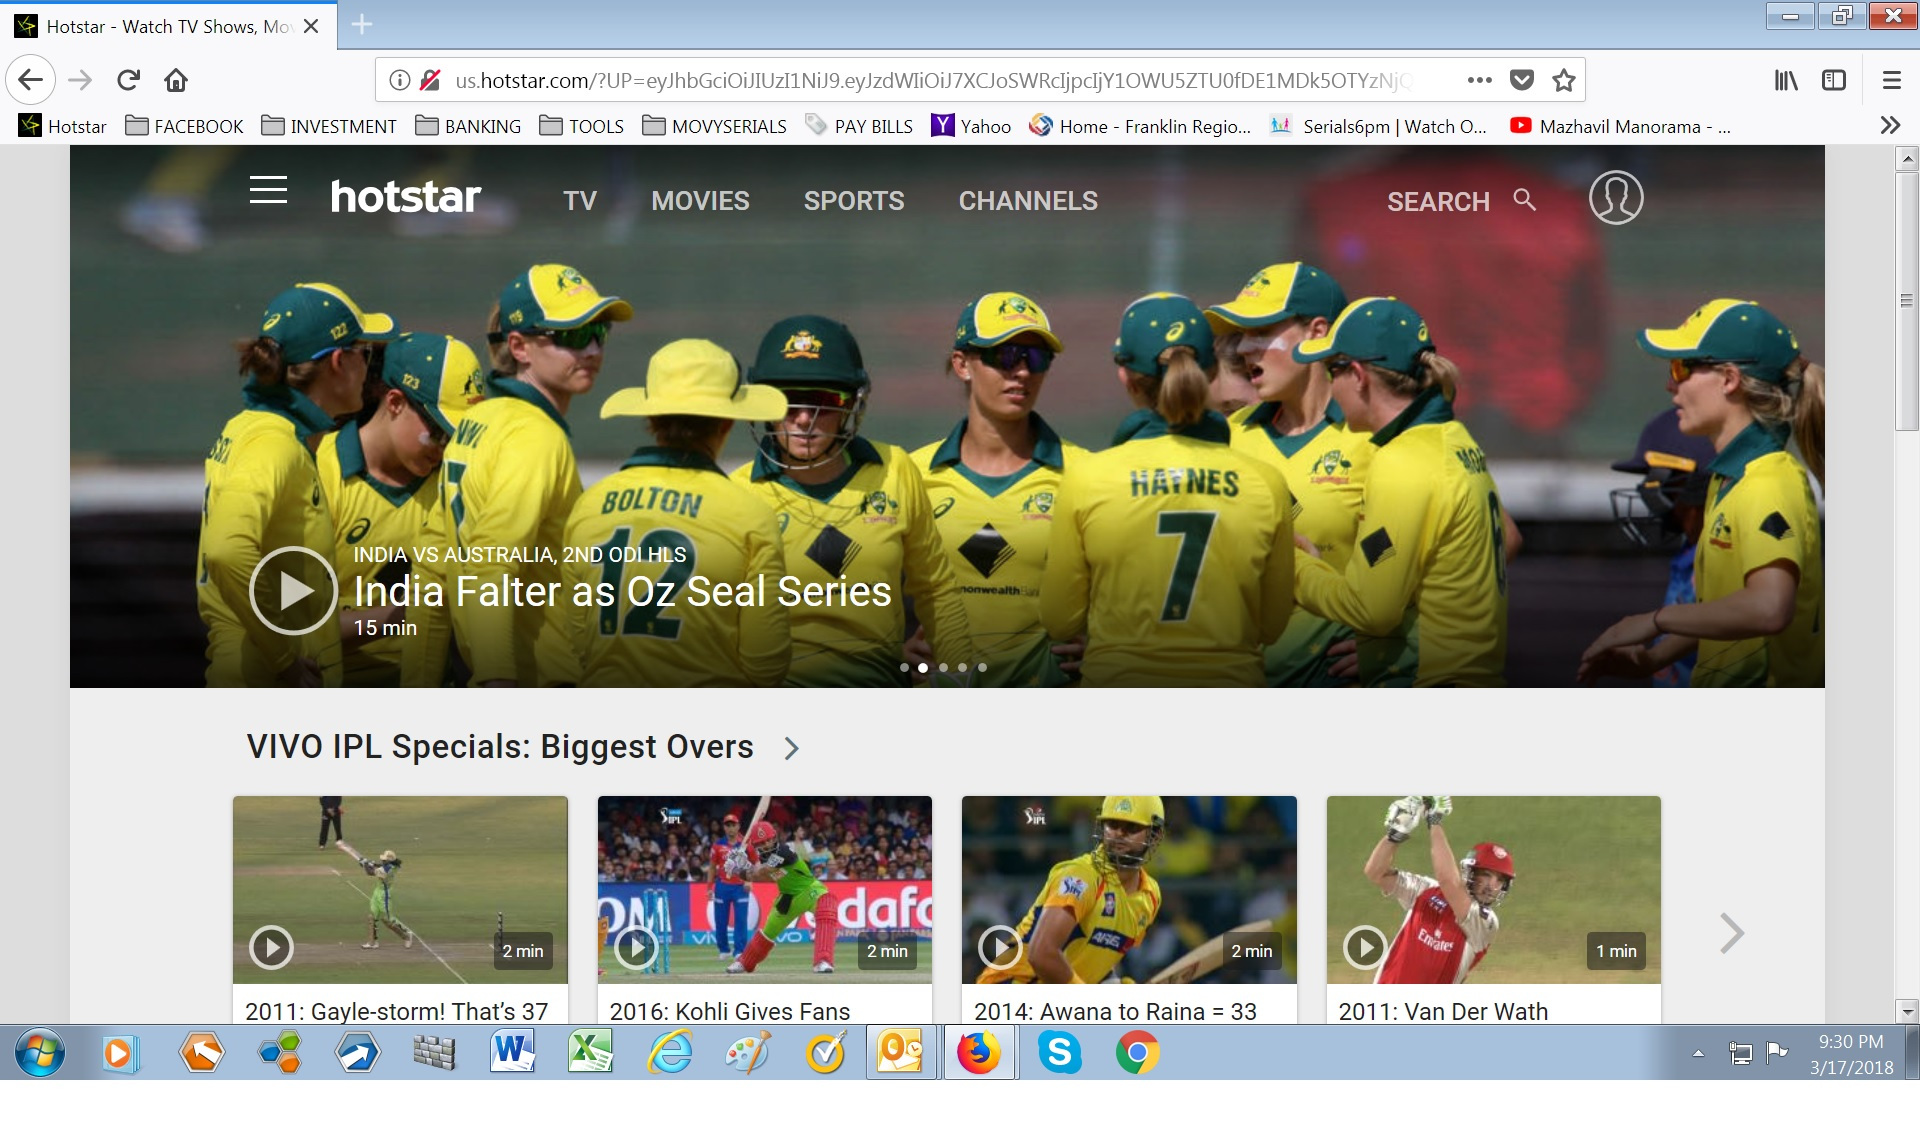Open the TV section
Viewport: 1920px width, 1125px height.
(x=580, y=201)
